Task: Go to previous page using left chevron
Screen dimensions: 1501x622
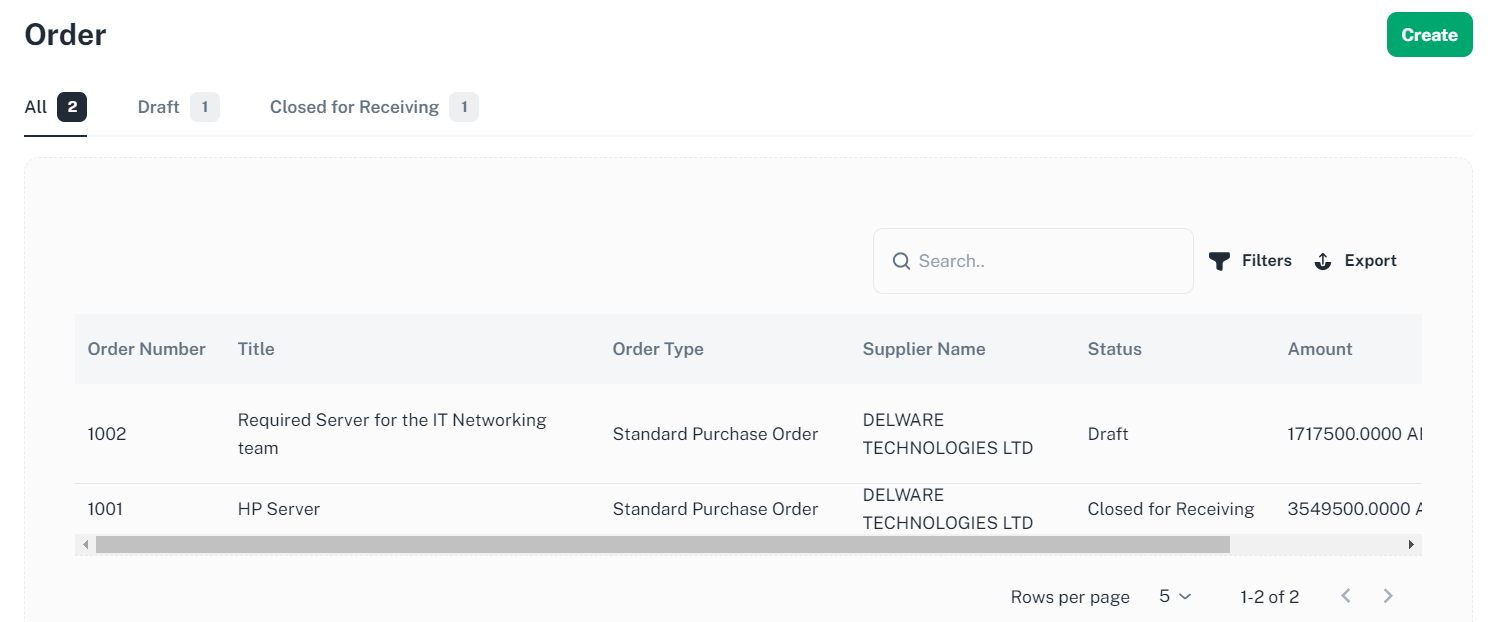Action: [1345, 596]
